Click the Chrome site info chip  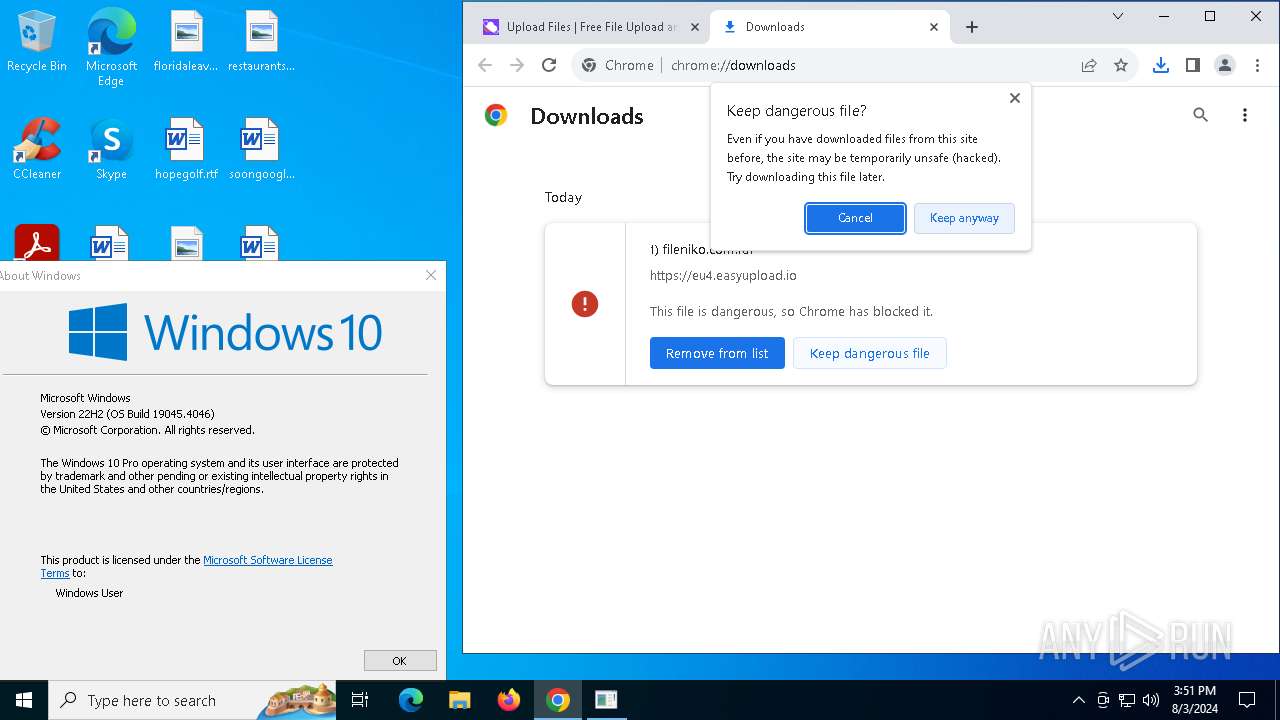pyautogui.click(x=617, y=65)
